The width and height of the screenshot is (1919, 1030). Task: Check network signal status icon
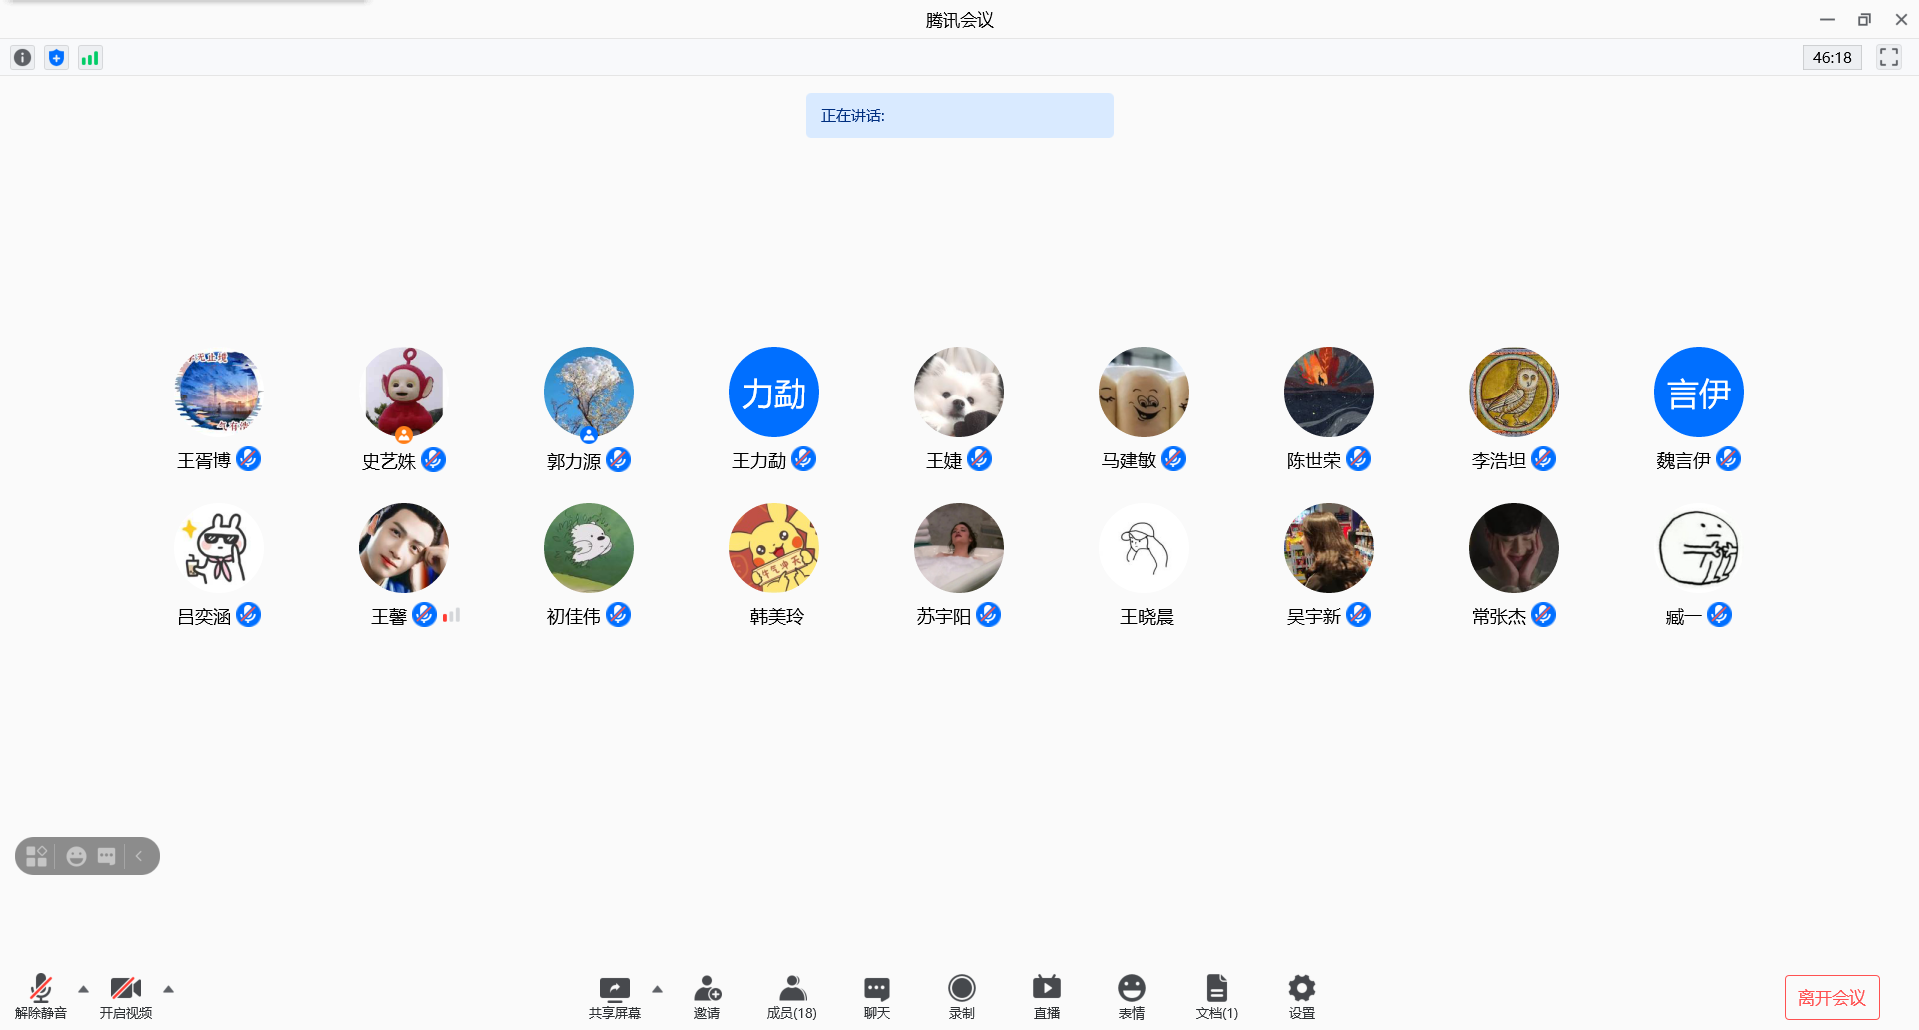click(90, 58)
